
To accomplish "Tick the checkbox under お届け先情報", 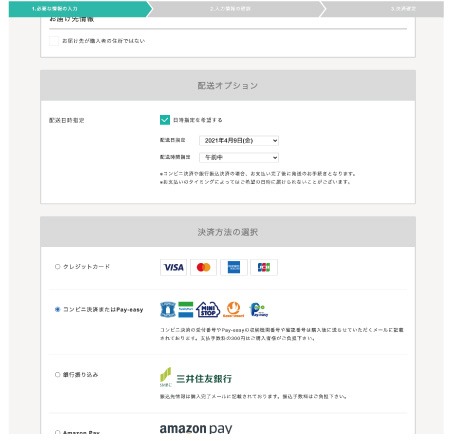I will coord(54,41).
